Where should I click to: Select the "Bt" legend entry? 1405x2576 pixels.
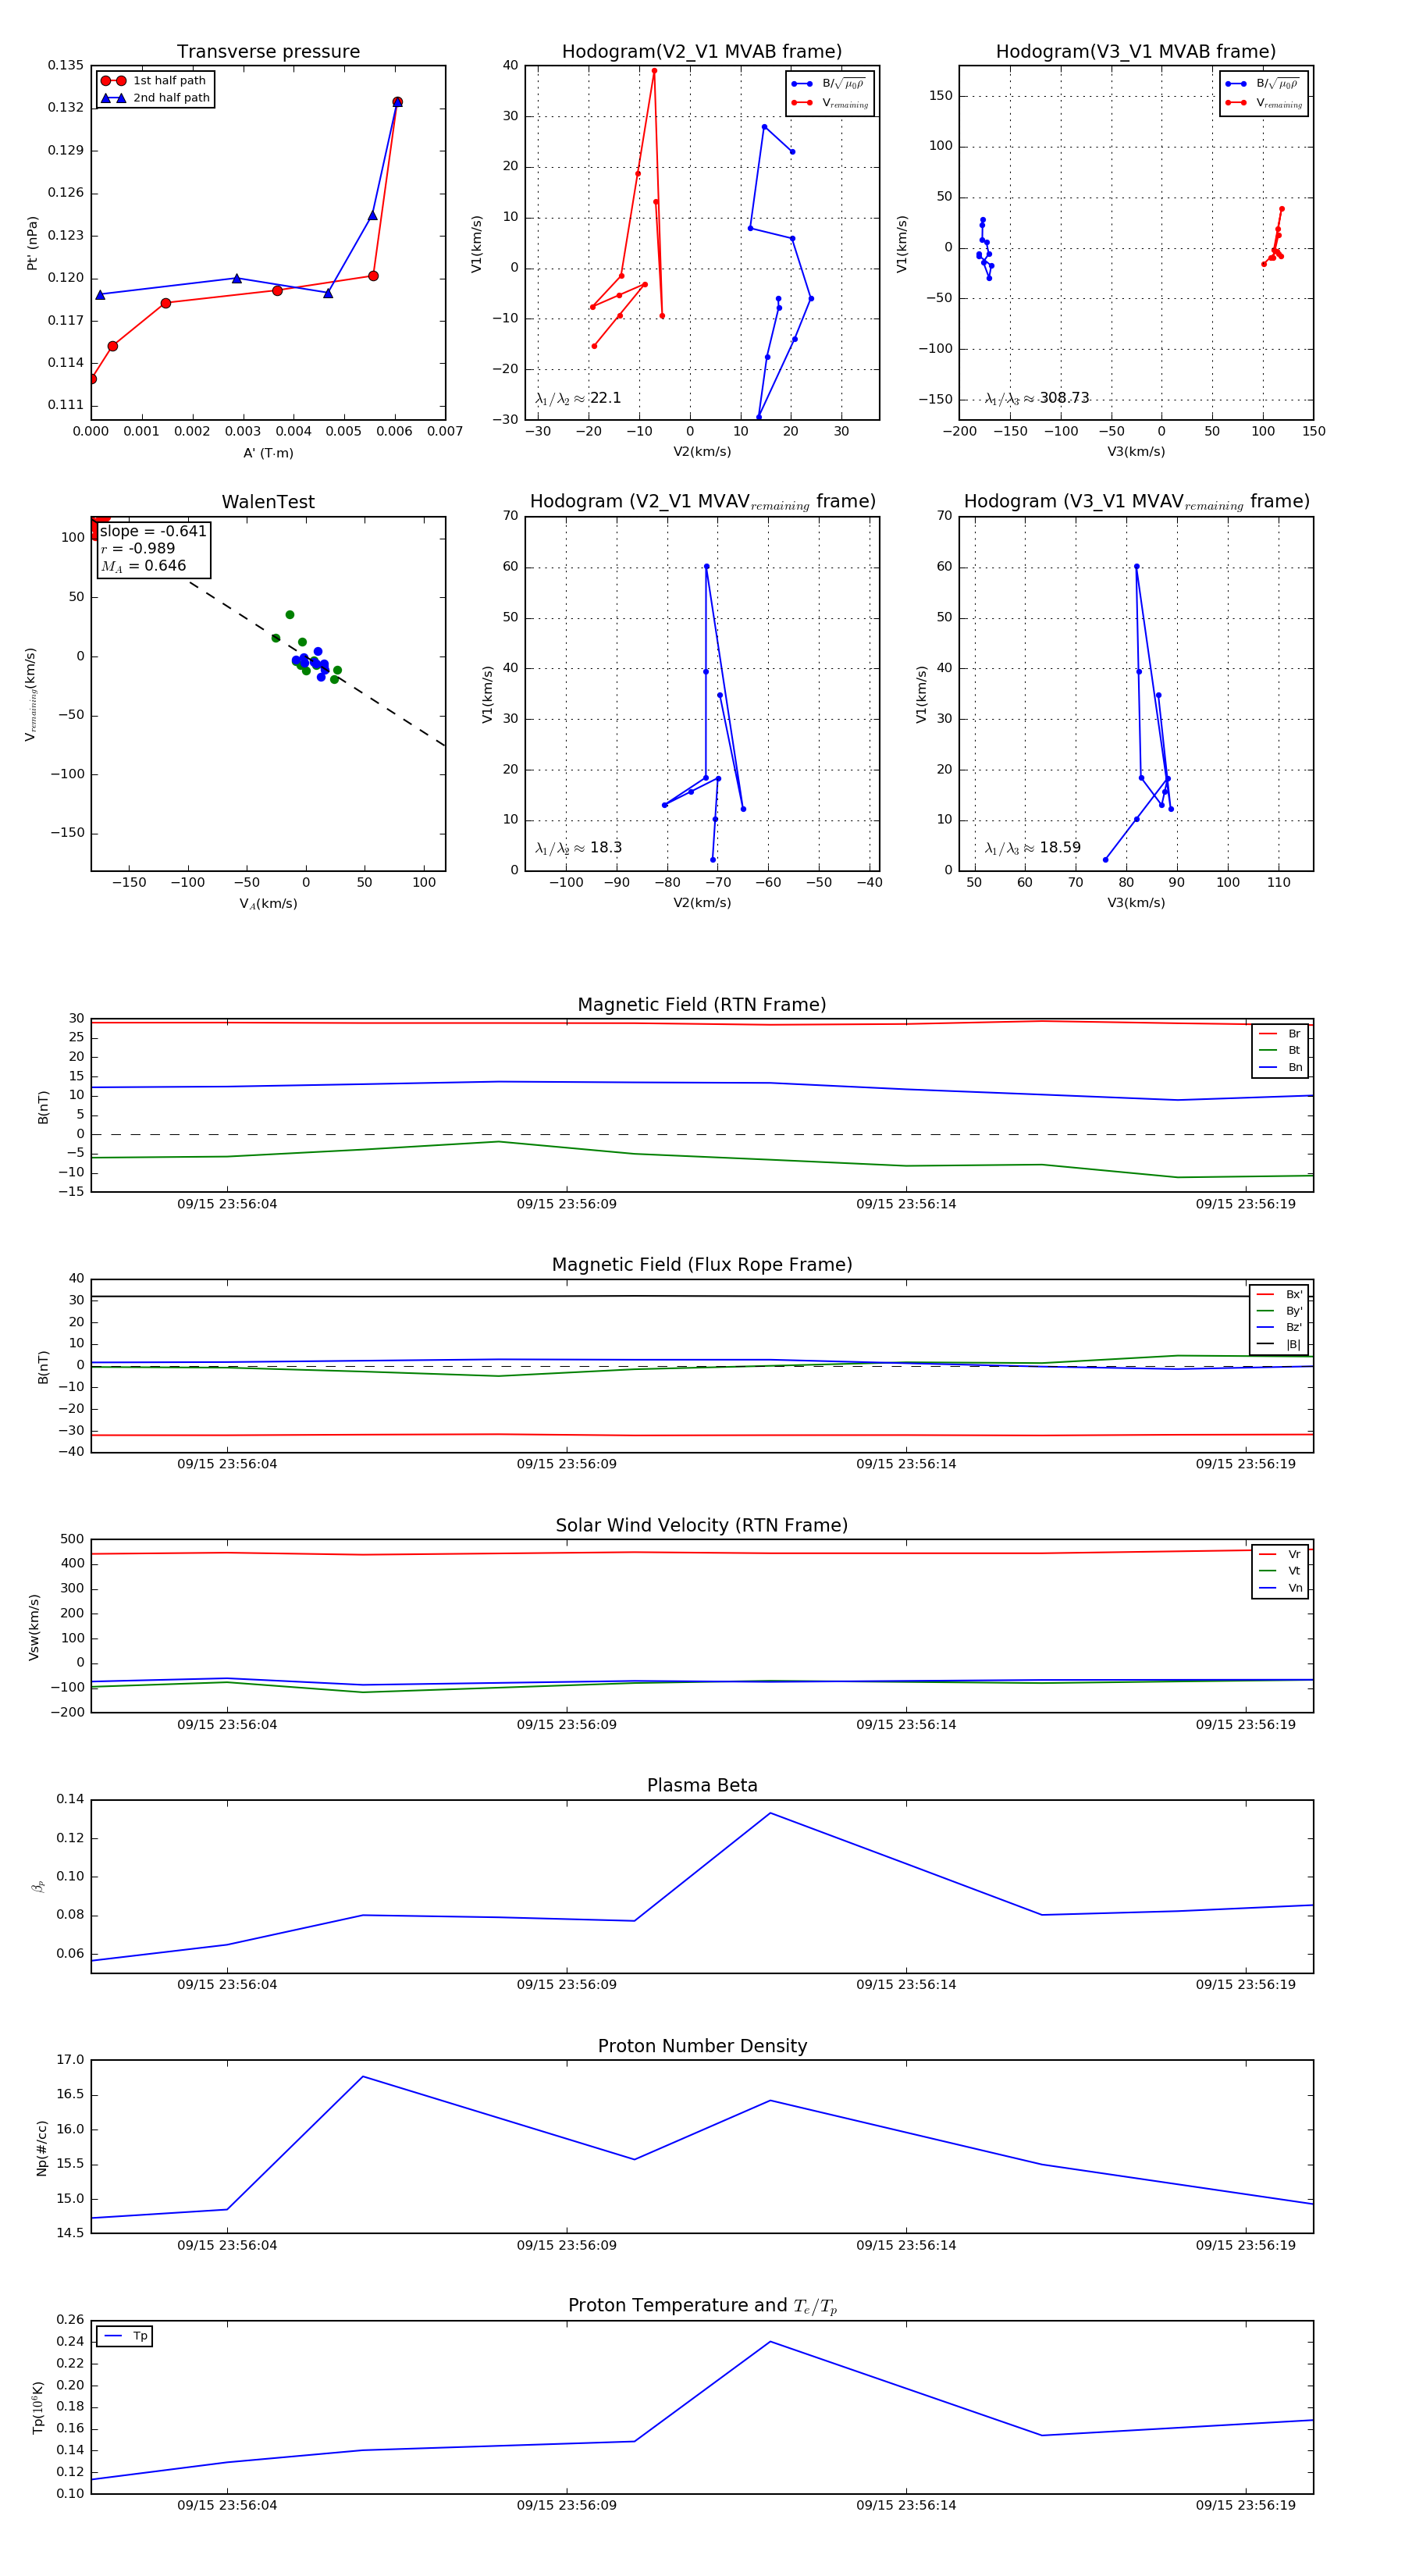point(1280,1050)
